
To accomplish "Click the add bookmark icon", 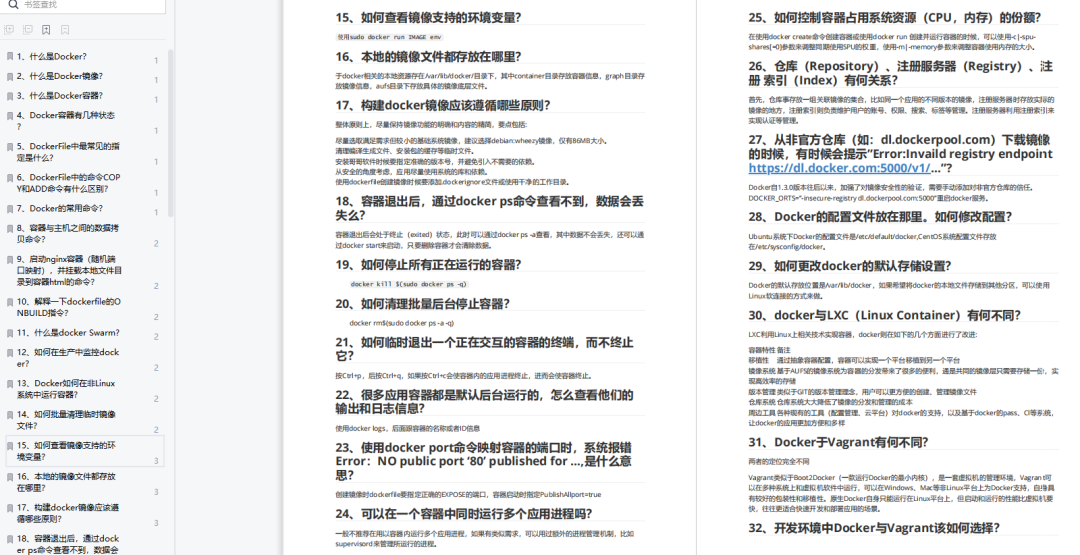I will (46, 30).
